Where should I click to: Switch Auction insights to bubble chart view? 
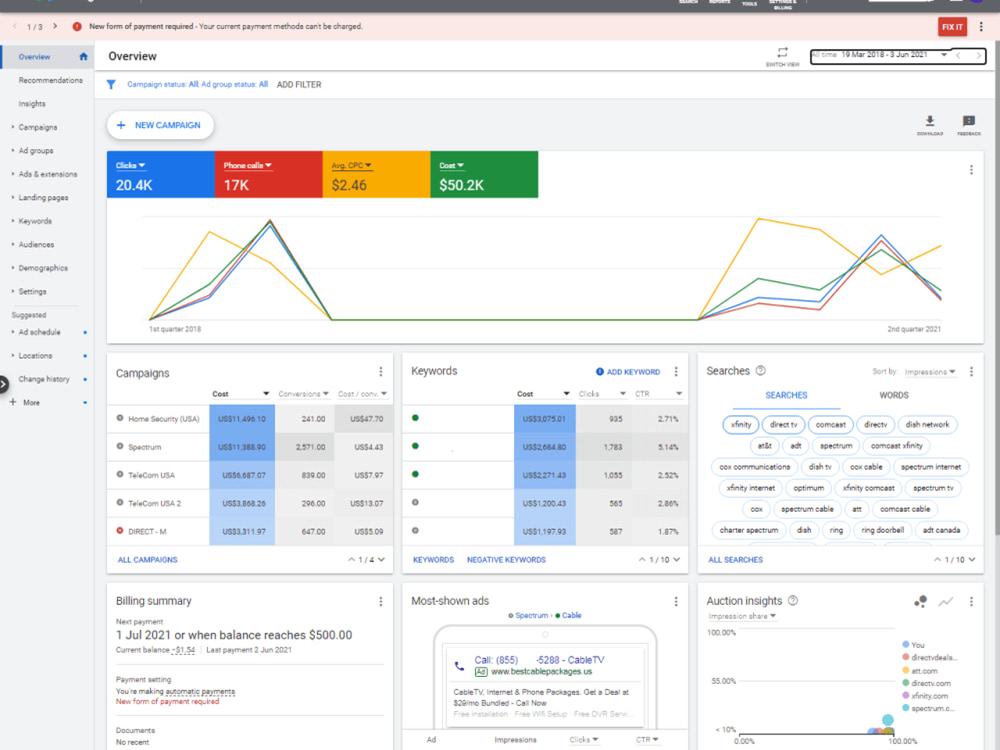pos(920,601)
